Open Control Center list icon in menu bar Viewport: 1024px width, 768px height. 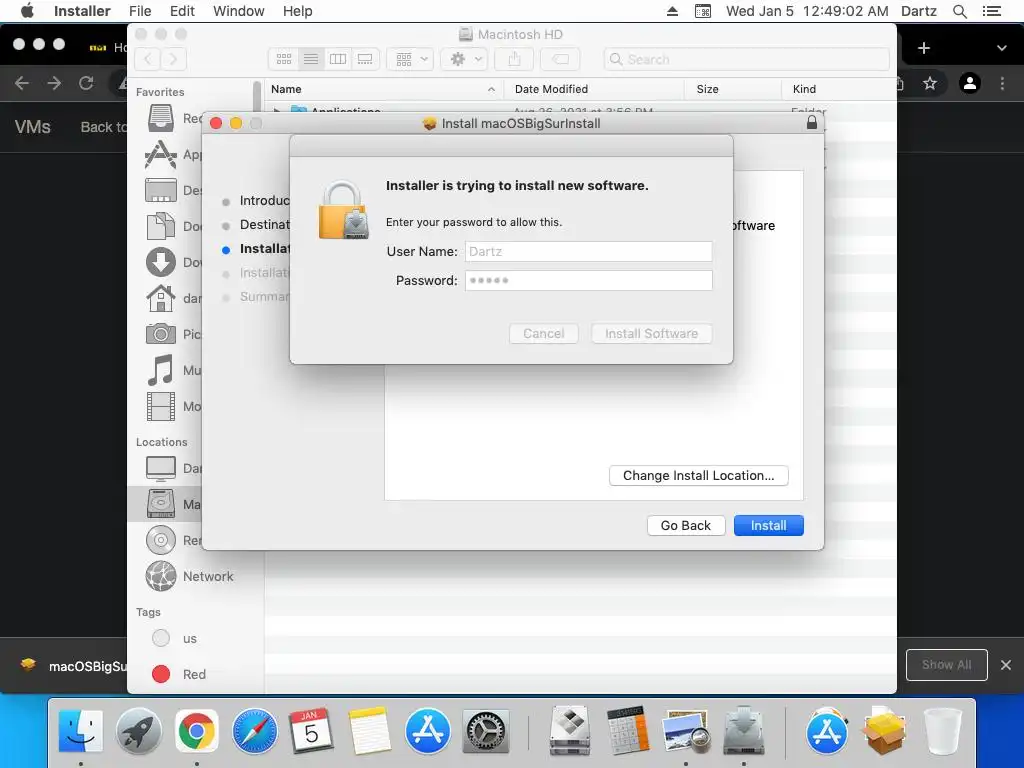coord(992,11)
